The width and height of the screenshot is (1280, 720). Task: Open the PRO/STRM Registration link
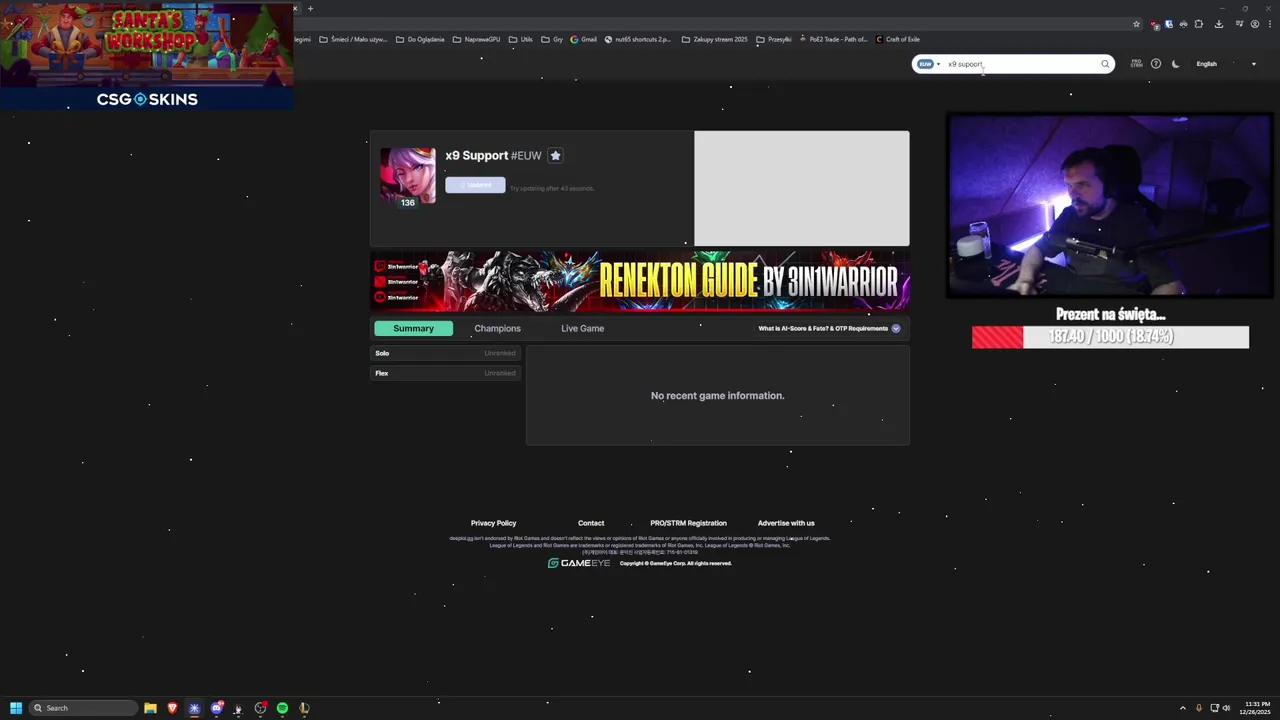pos(688,523)
